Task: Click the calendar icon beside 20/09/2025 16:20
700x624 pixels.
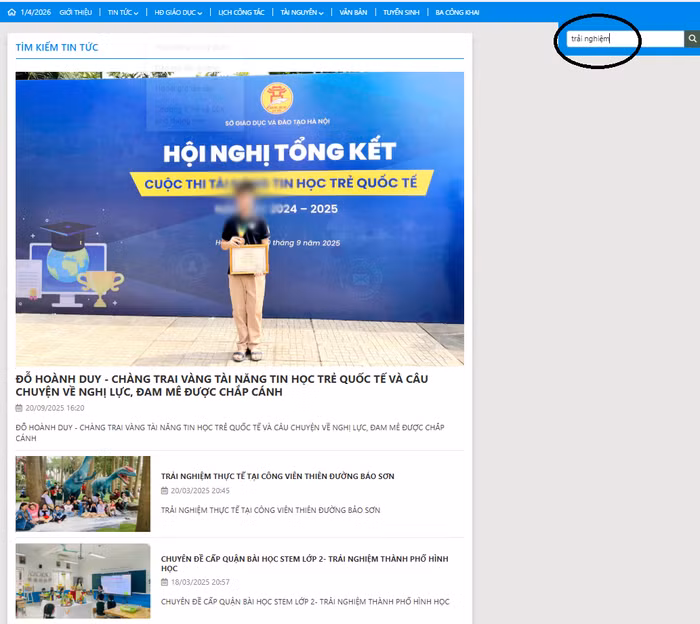Action: (x=19, y=408)
